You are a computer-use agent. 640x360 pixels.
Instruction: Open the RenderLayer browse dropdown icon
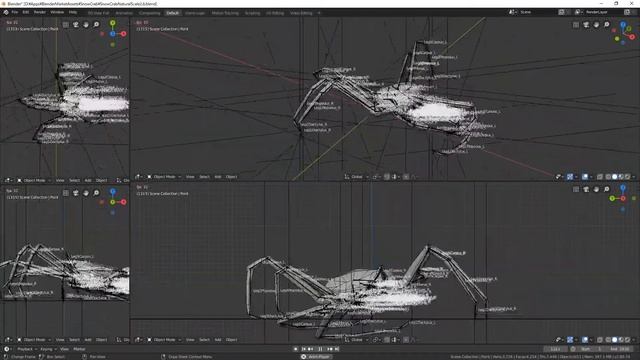pos(578,12)
